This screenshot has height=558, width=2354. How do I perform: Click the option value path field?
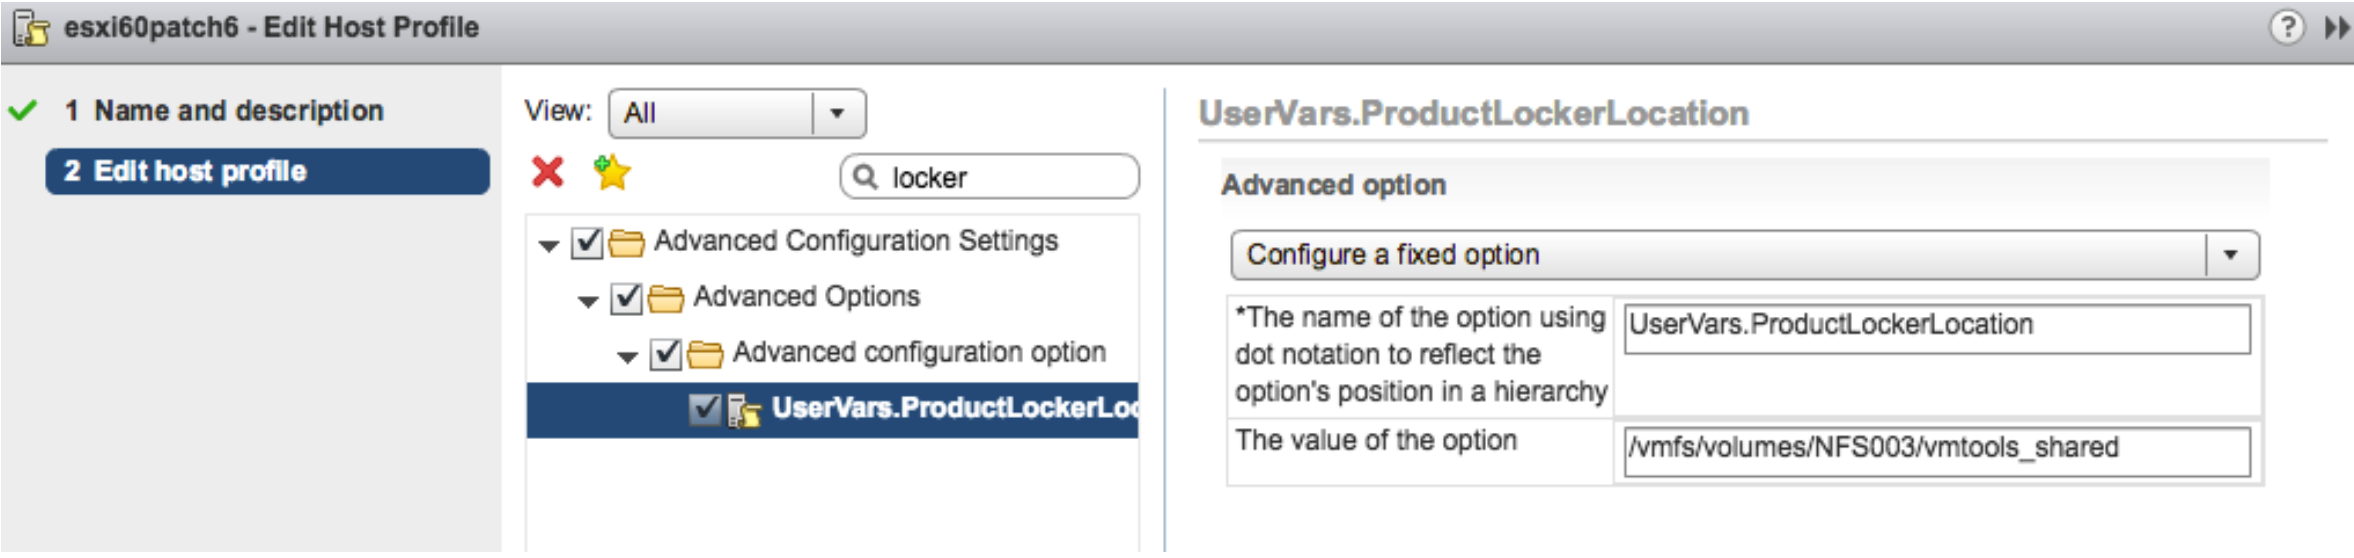point(1937,452)
